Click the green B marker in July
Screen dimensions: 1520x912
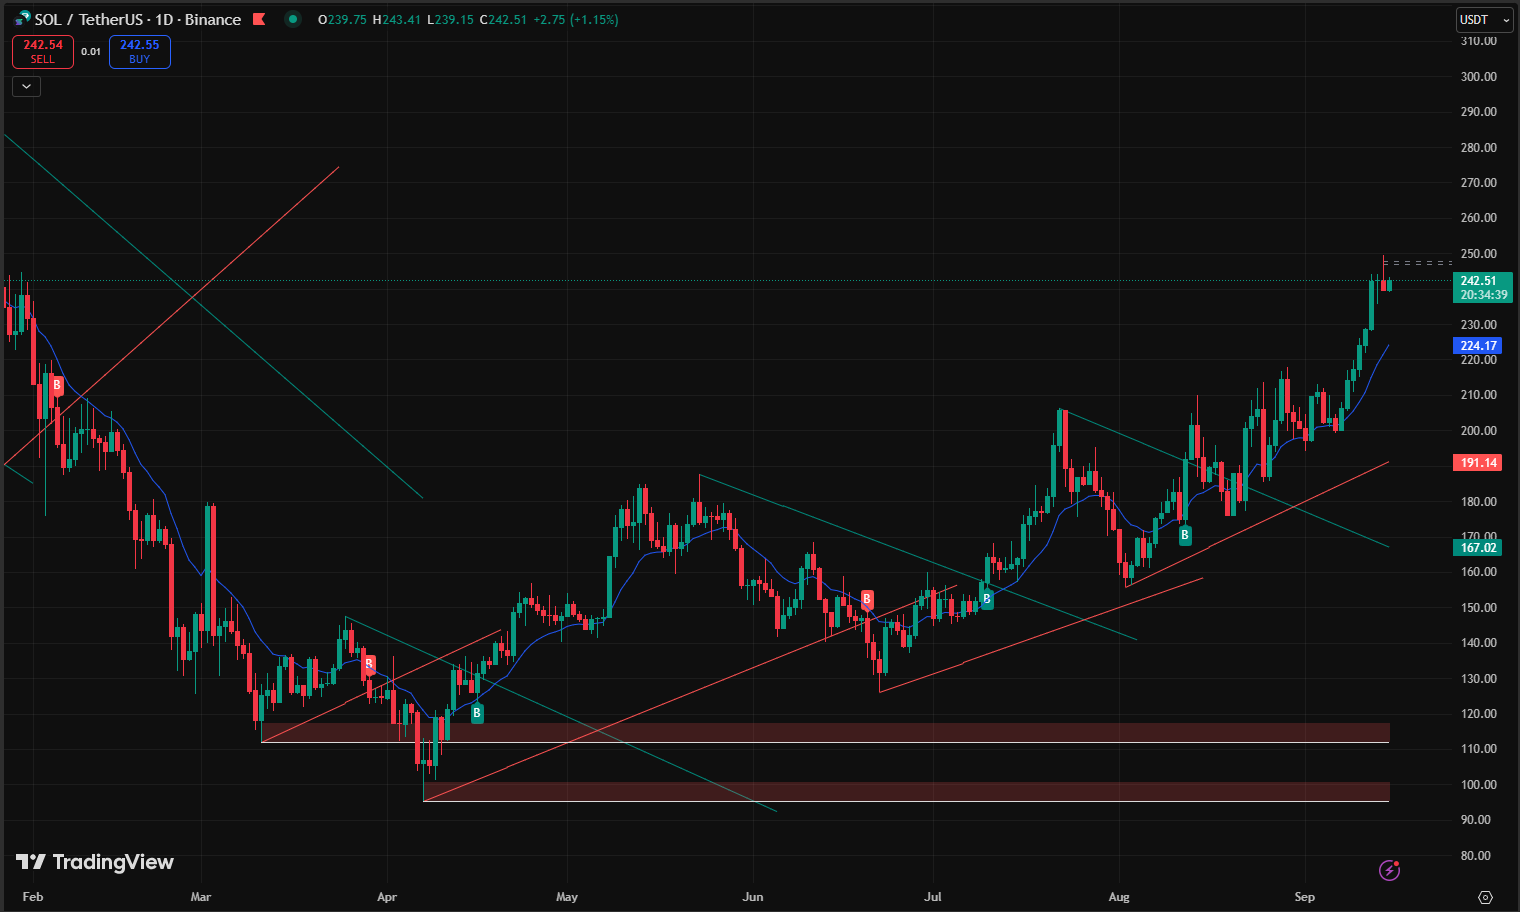coord(987,599)
